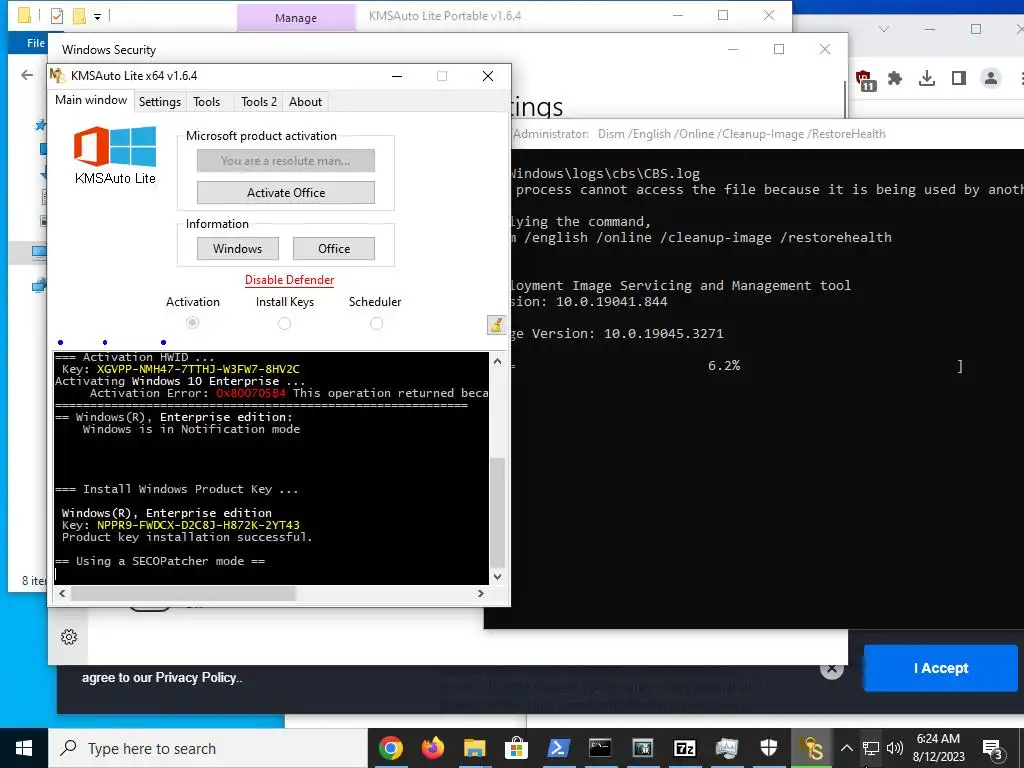Select the Install Keys radio button

tap(284, 323)
